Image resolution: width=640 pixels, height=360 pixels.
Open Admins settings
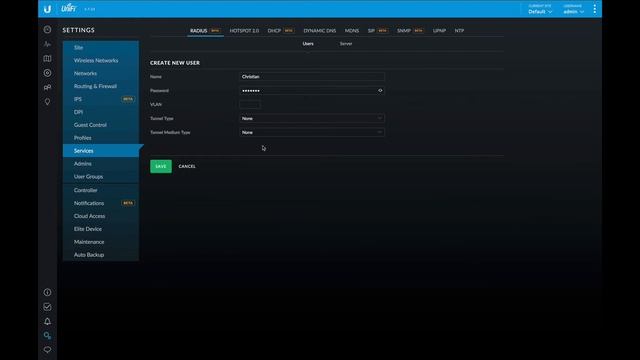(x=101, y=164)
